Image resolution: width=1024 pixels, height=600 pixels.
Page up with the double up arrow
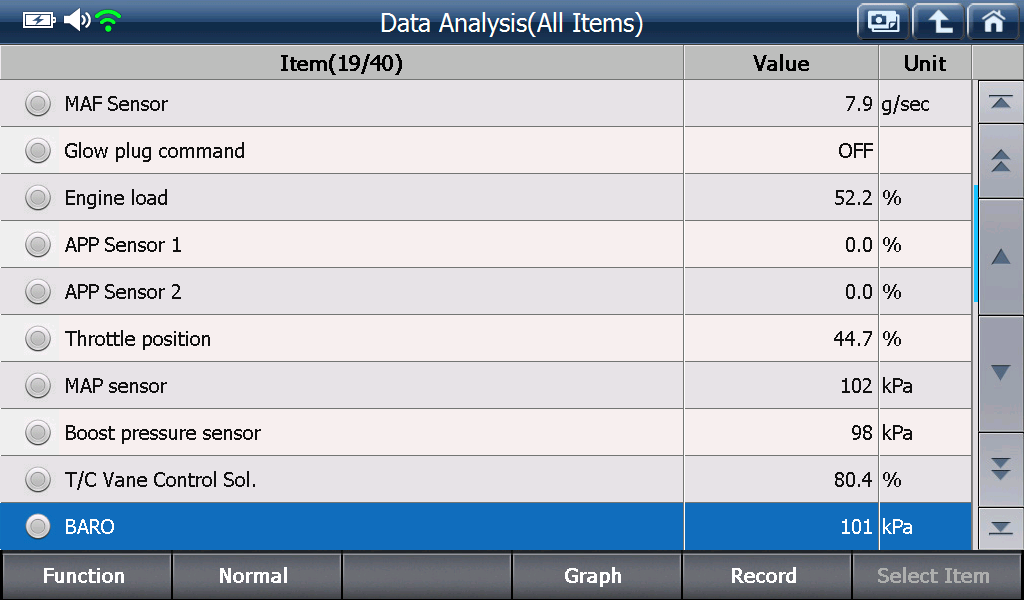(x=1000, y=161)
